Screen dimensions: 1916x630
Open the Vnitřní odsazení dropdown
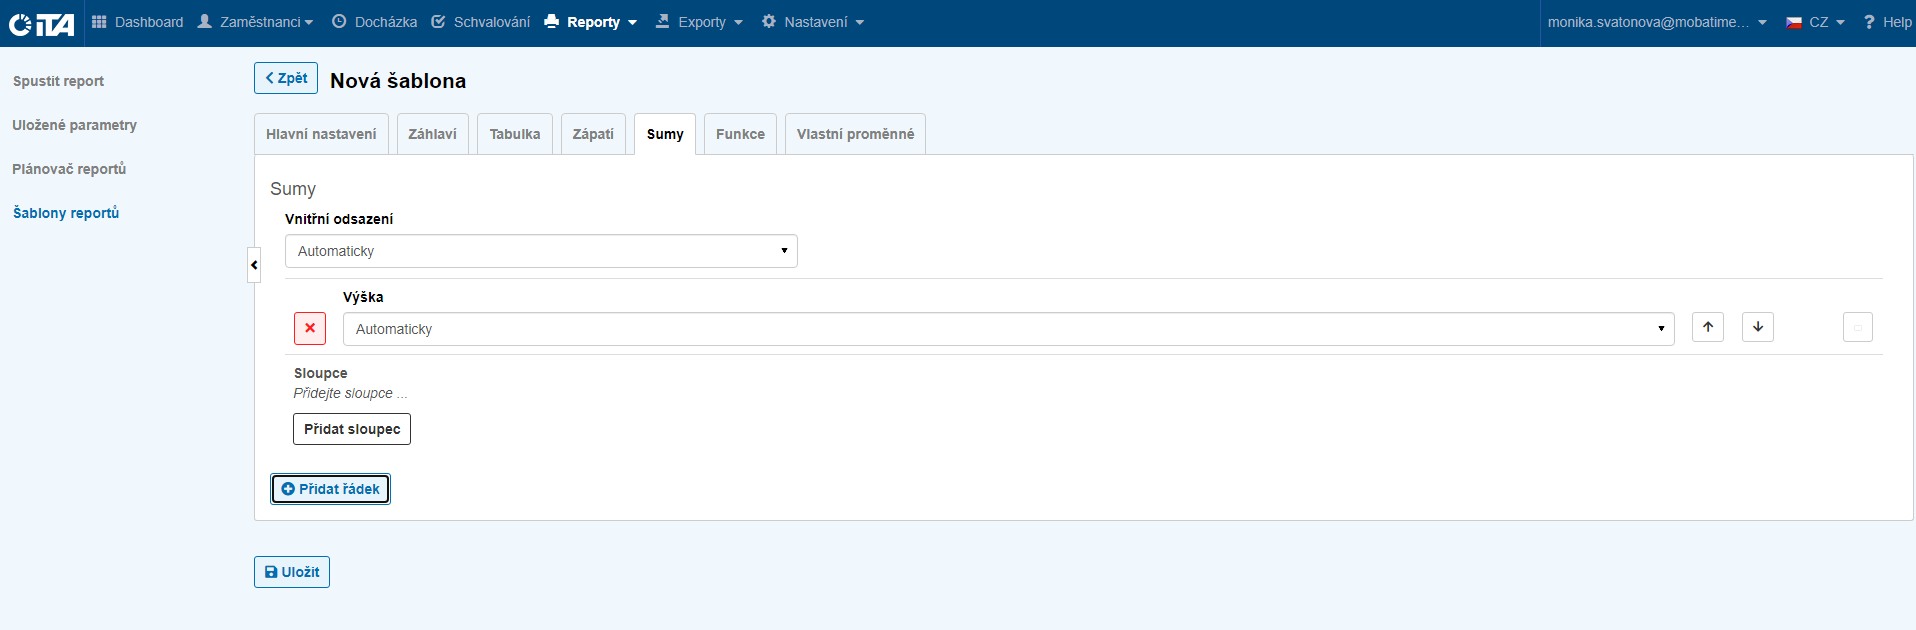pos(541,251)
